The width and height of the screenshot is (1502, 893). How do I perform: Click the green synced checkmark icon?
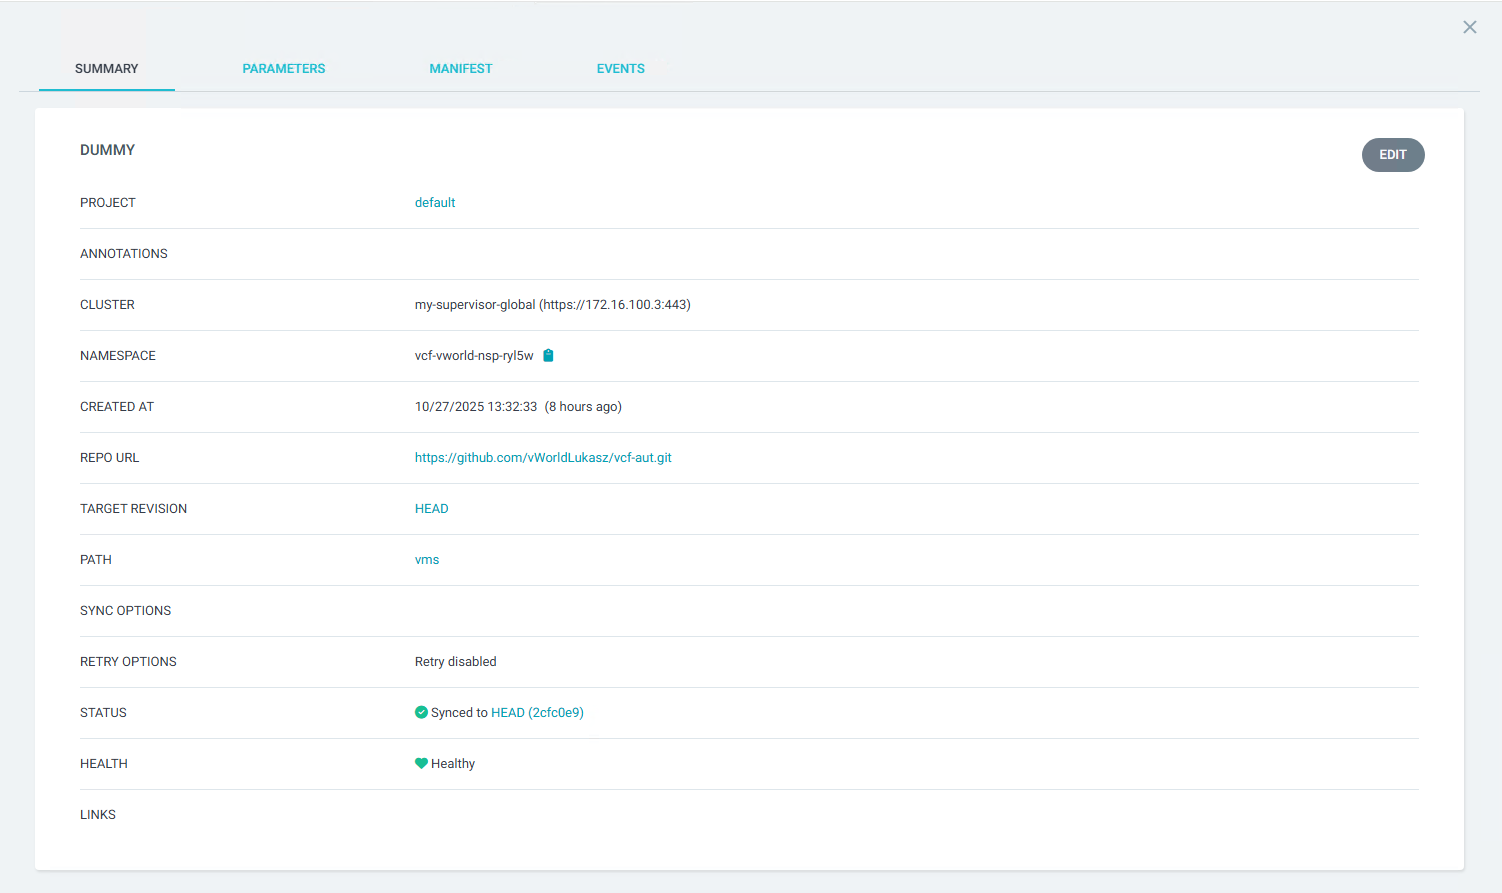point(421,713)
